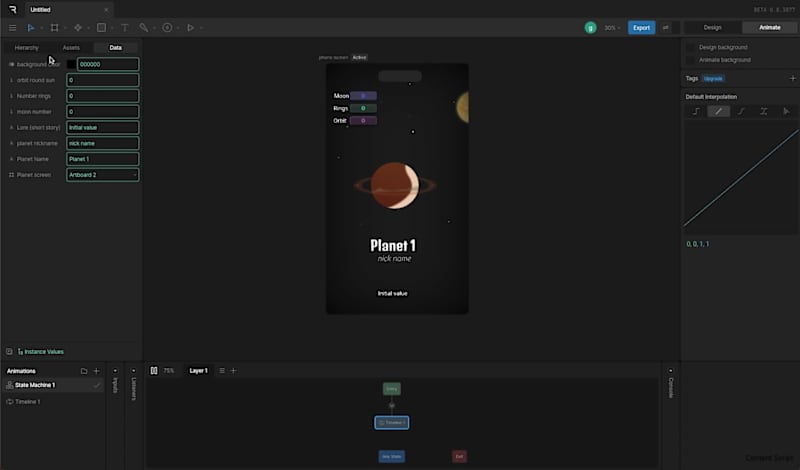Add a new tag with plus icon
This screenshot has width=800, height=470.
coord(792,79)
